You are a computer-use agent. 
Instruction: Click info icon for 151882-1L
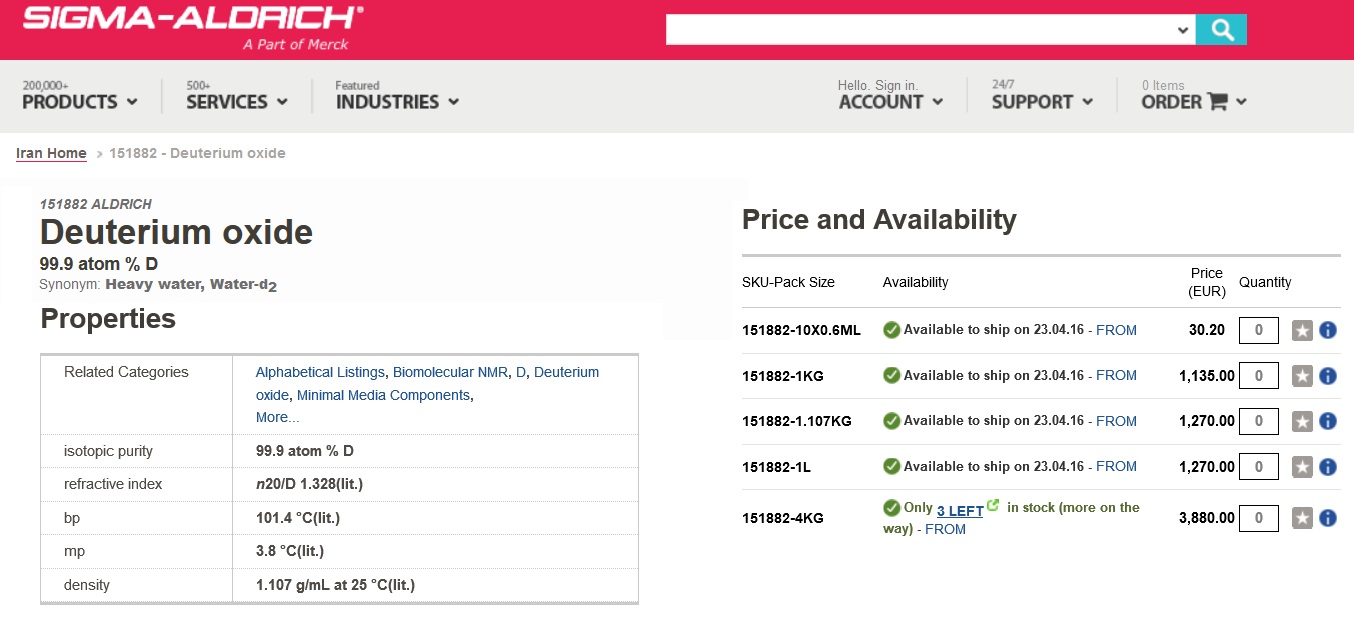(1328, 467)
